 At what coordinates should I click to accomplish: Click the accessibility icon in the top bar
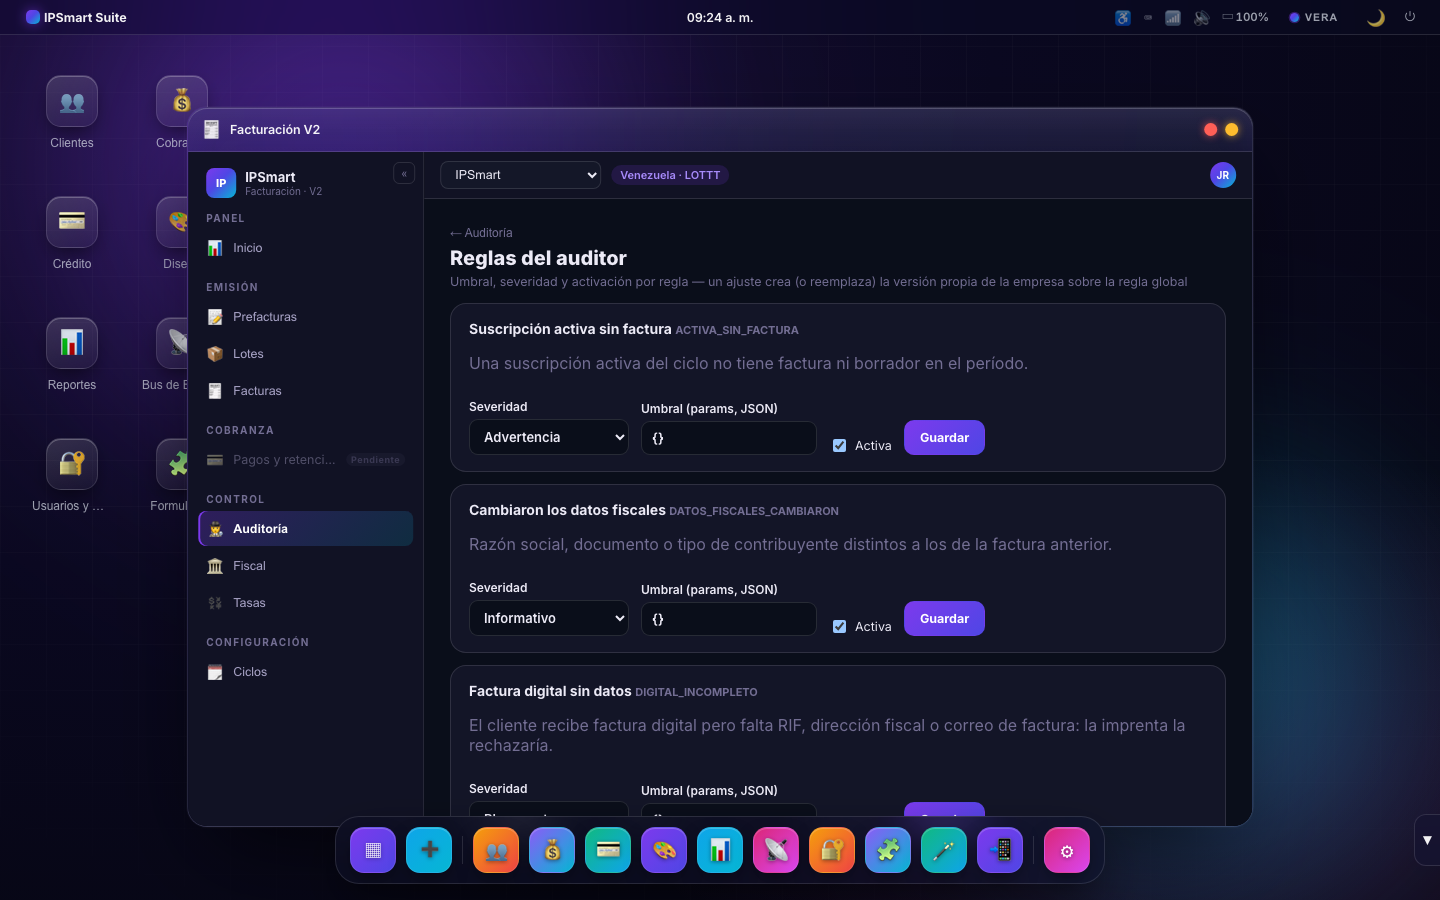pos(1123,17)
